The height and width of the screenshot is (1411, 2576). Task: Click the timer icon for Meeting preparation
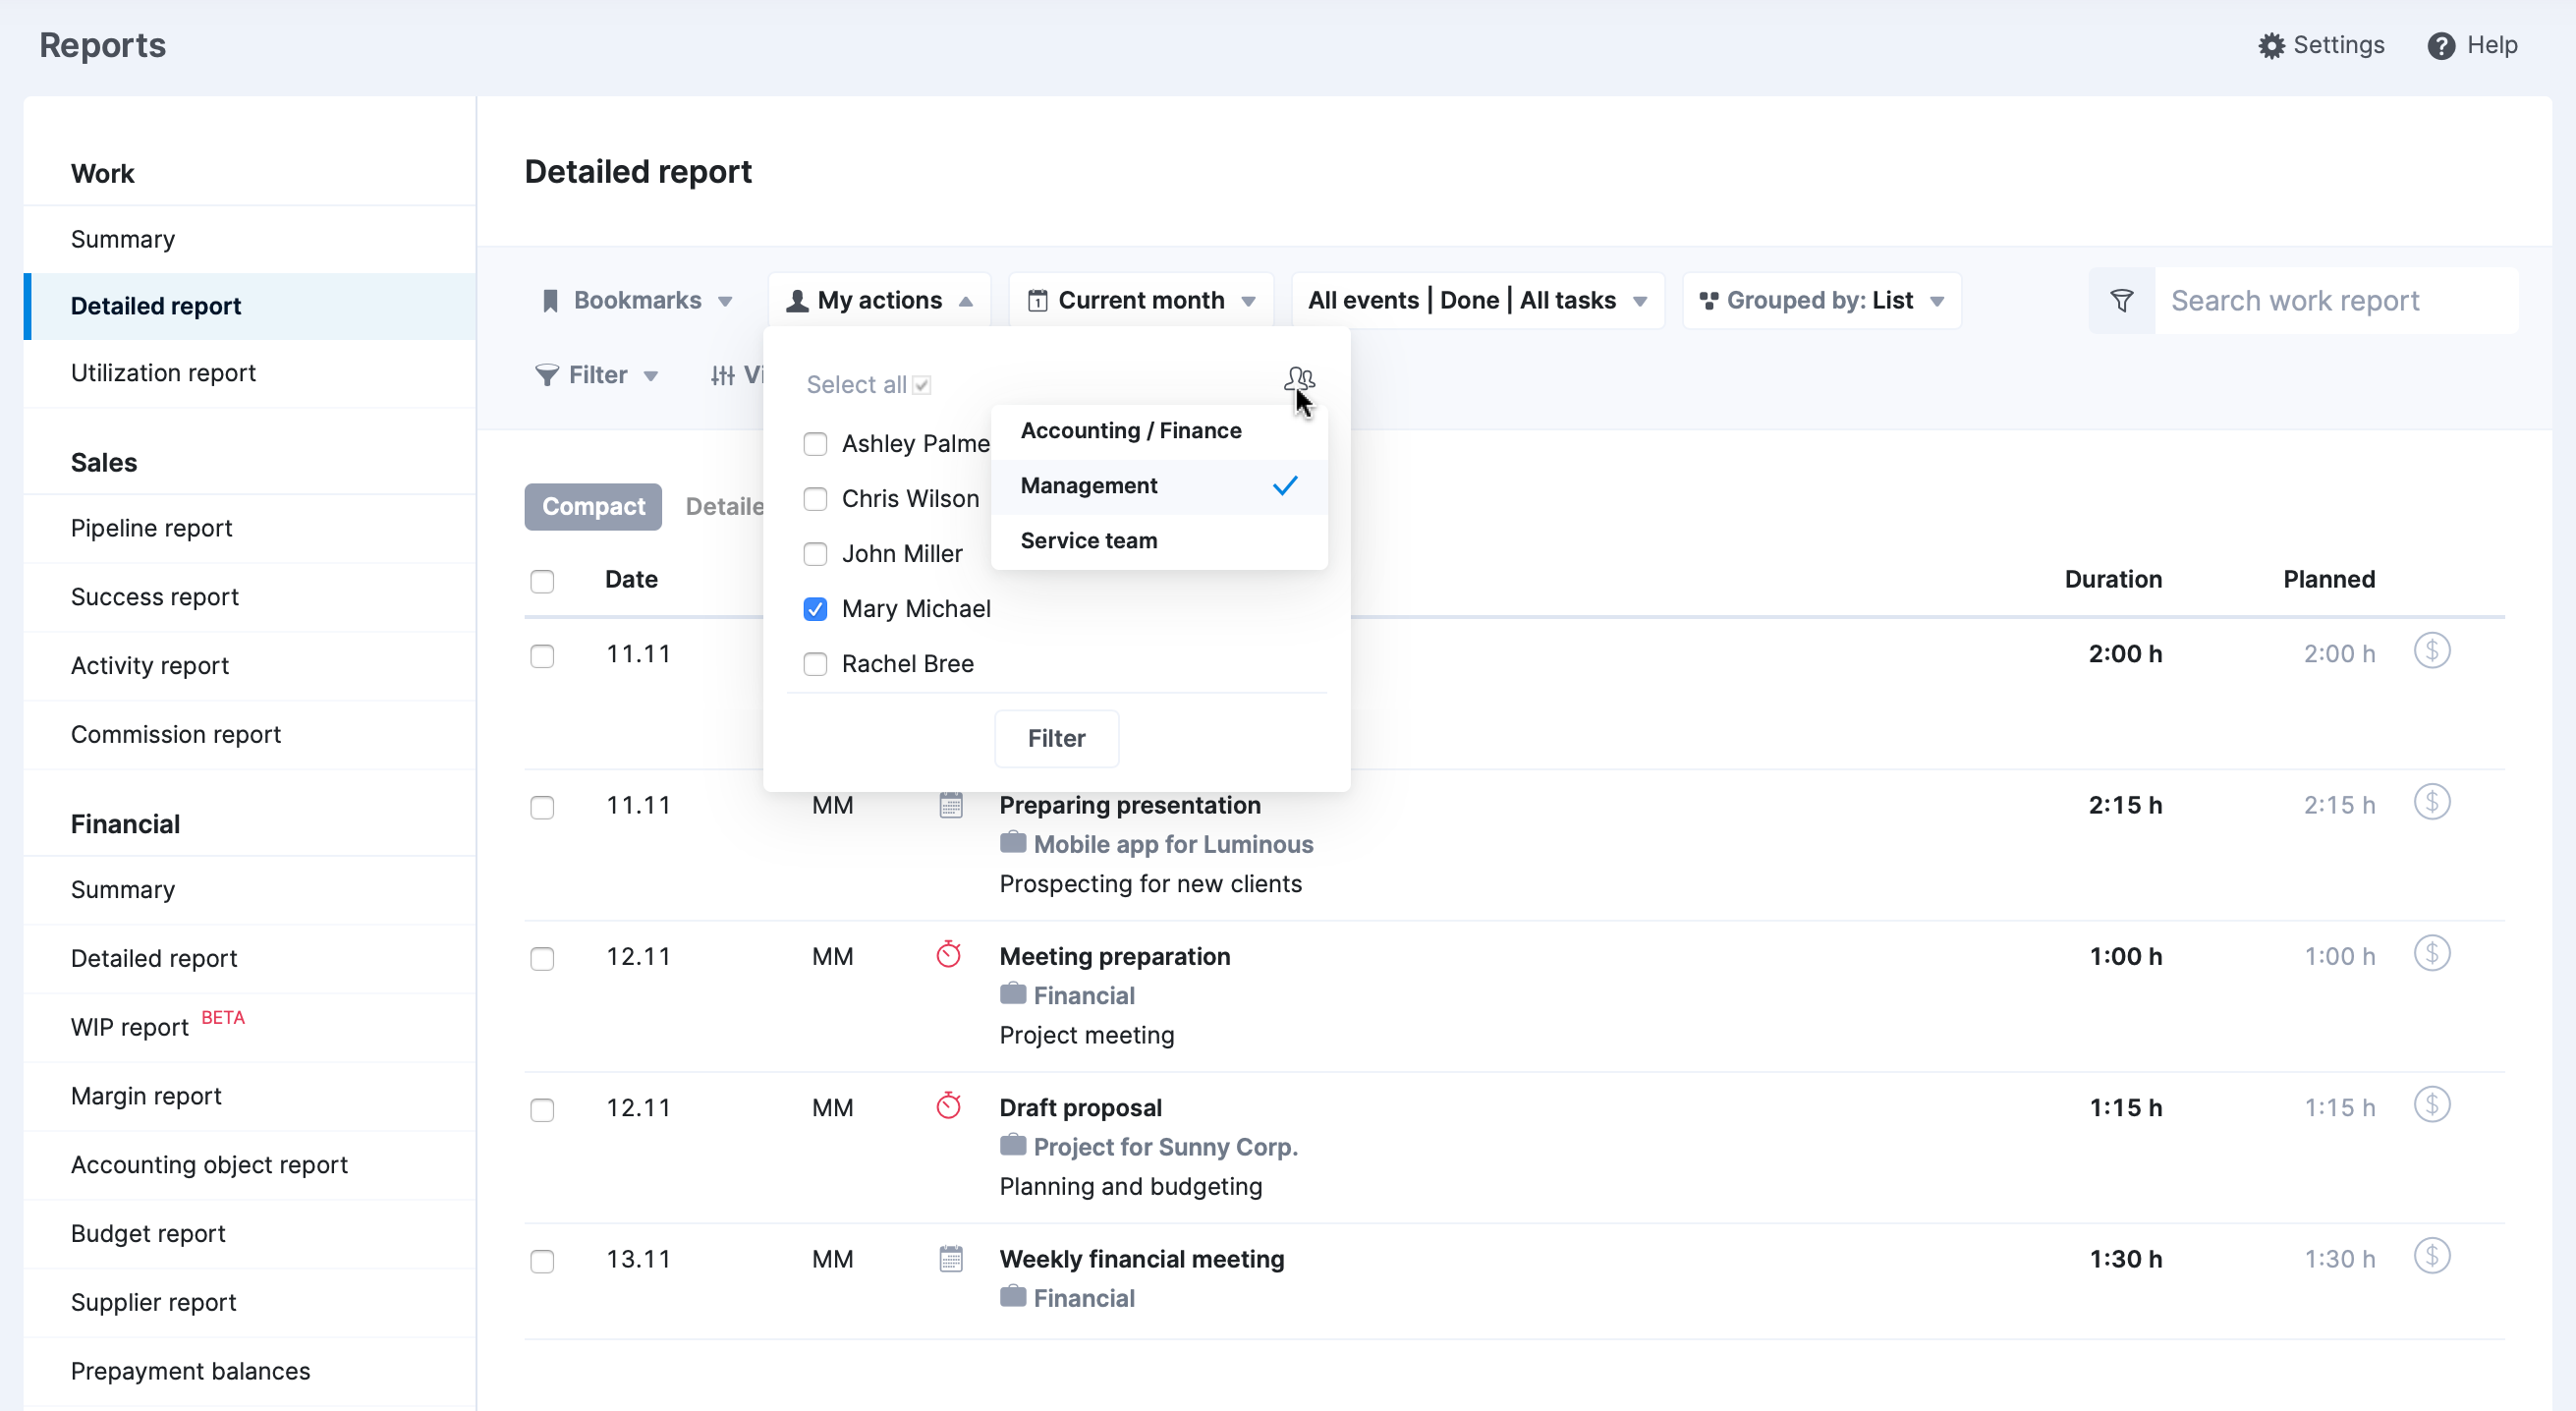coord(948,955)
